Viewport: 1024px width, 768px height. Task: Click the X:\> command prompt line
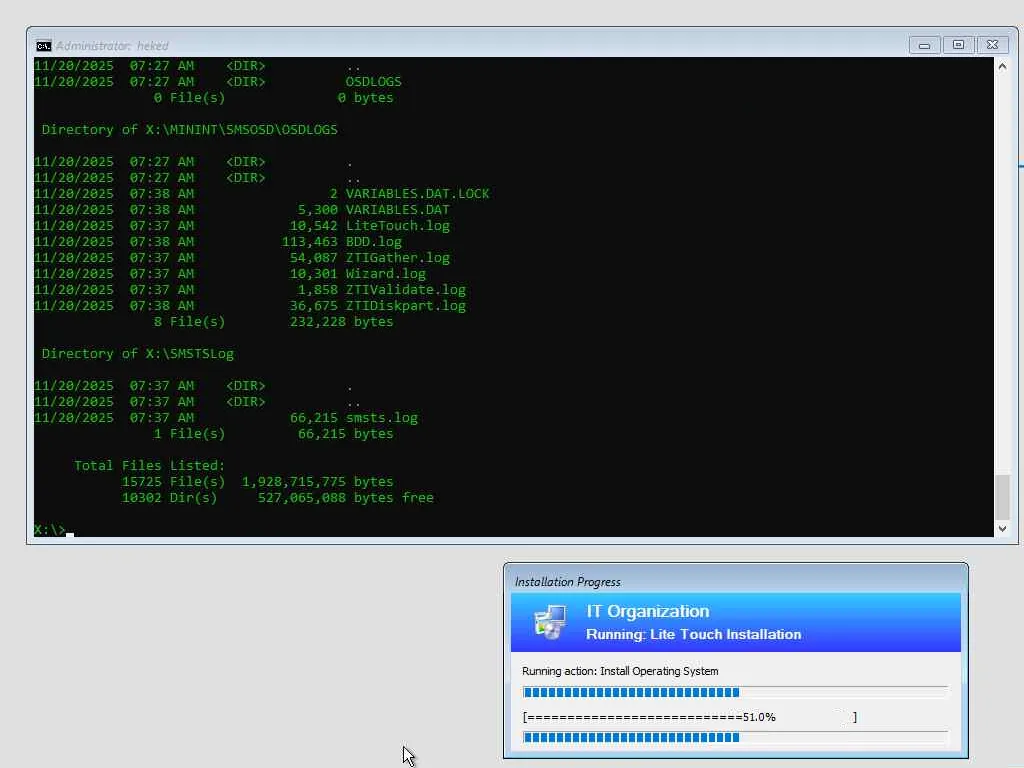pos(54,530)
